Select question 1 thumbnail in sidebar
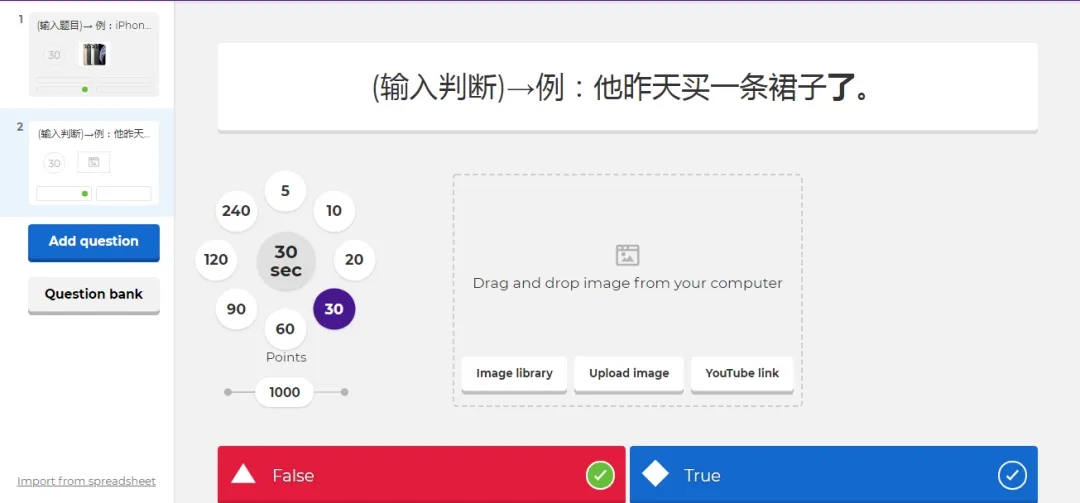Image resolution: width=1080 pixels, height=503 pixels. click(x=93, y=55)
